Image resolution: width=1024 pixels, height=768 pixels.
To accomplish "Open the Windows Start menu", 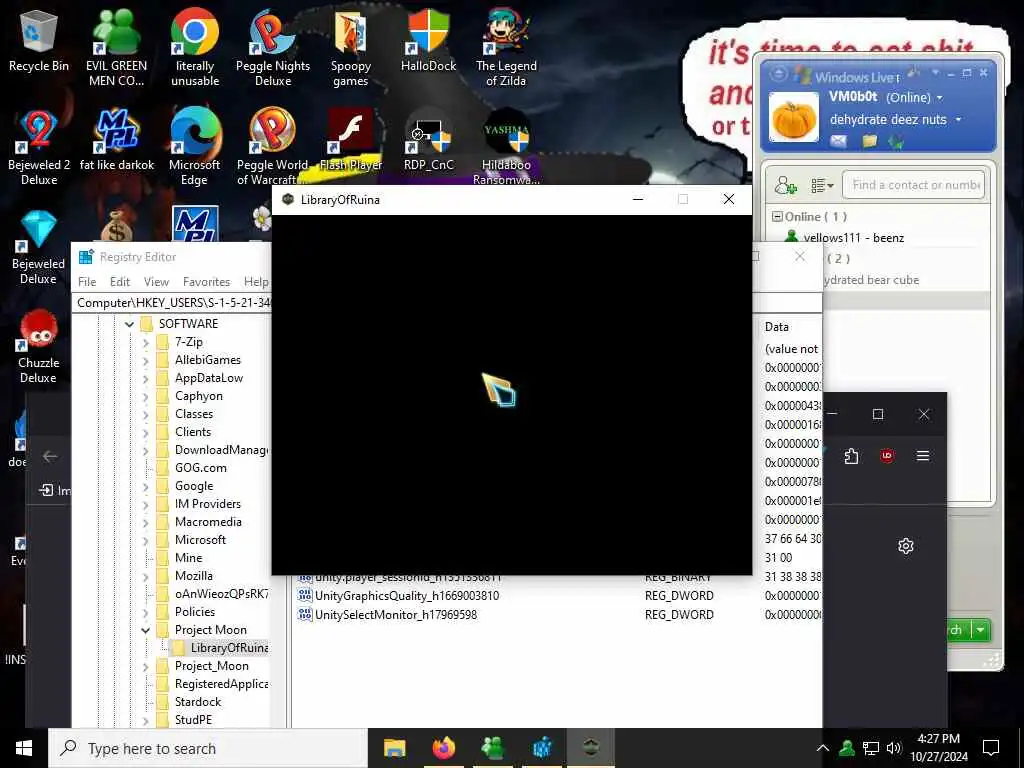I will tap(24, 748).
